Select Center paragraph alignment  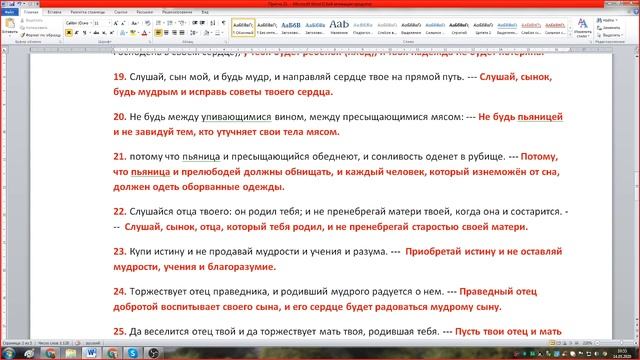166,33
